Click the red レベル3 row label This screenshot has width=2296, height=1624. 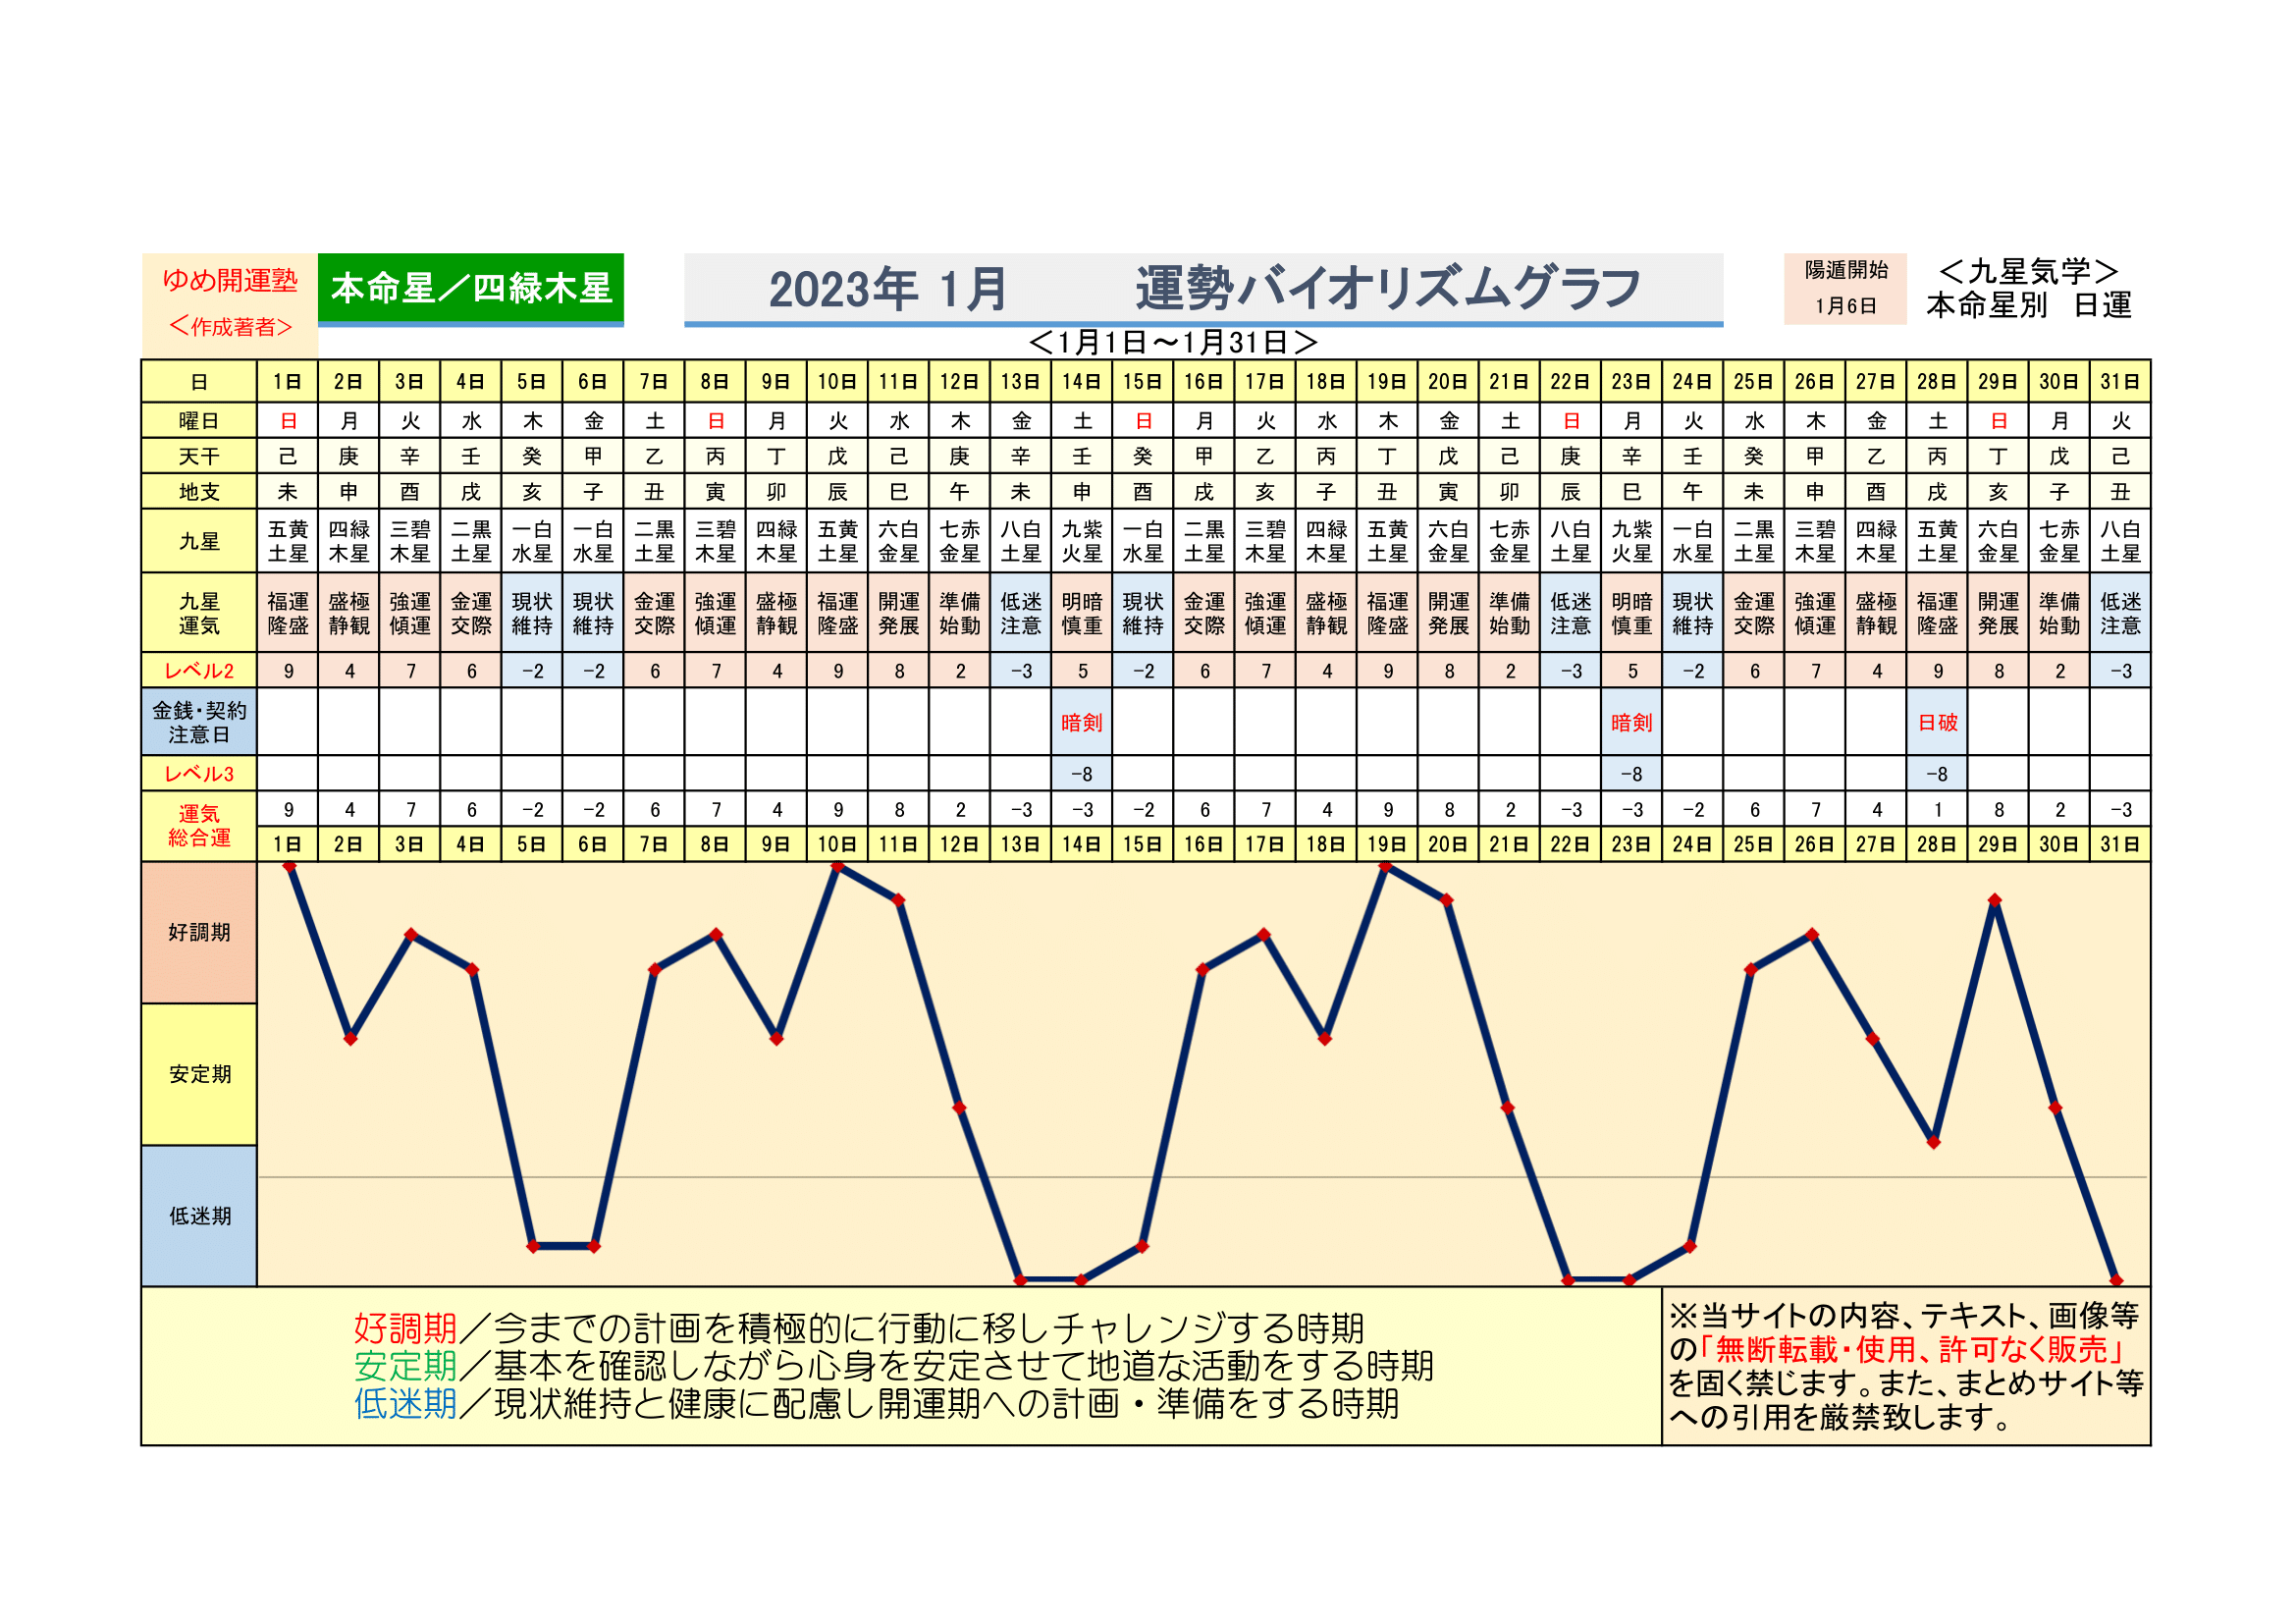pos(199,773)
